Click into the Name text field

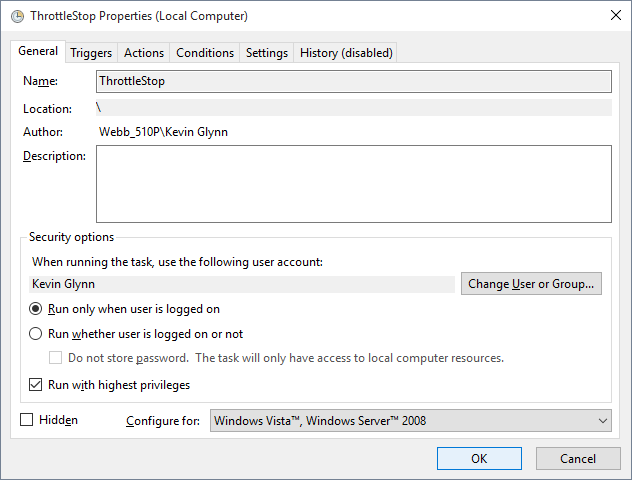point(353,81)
